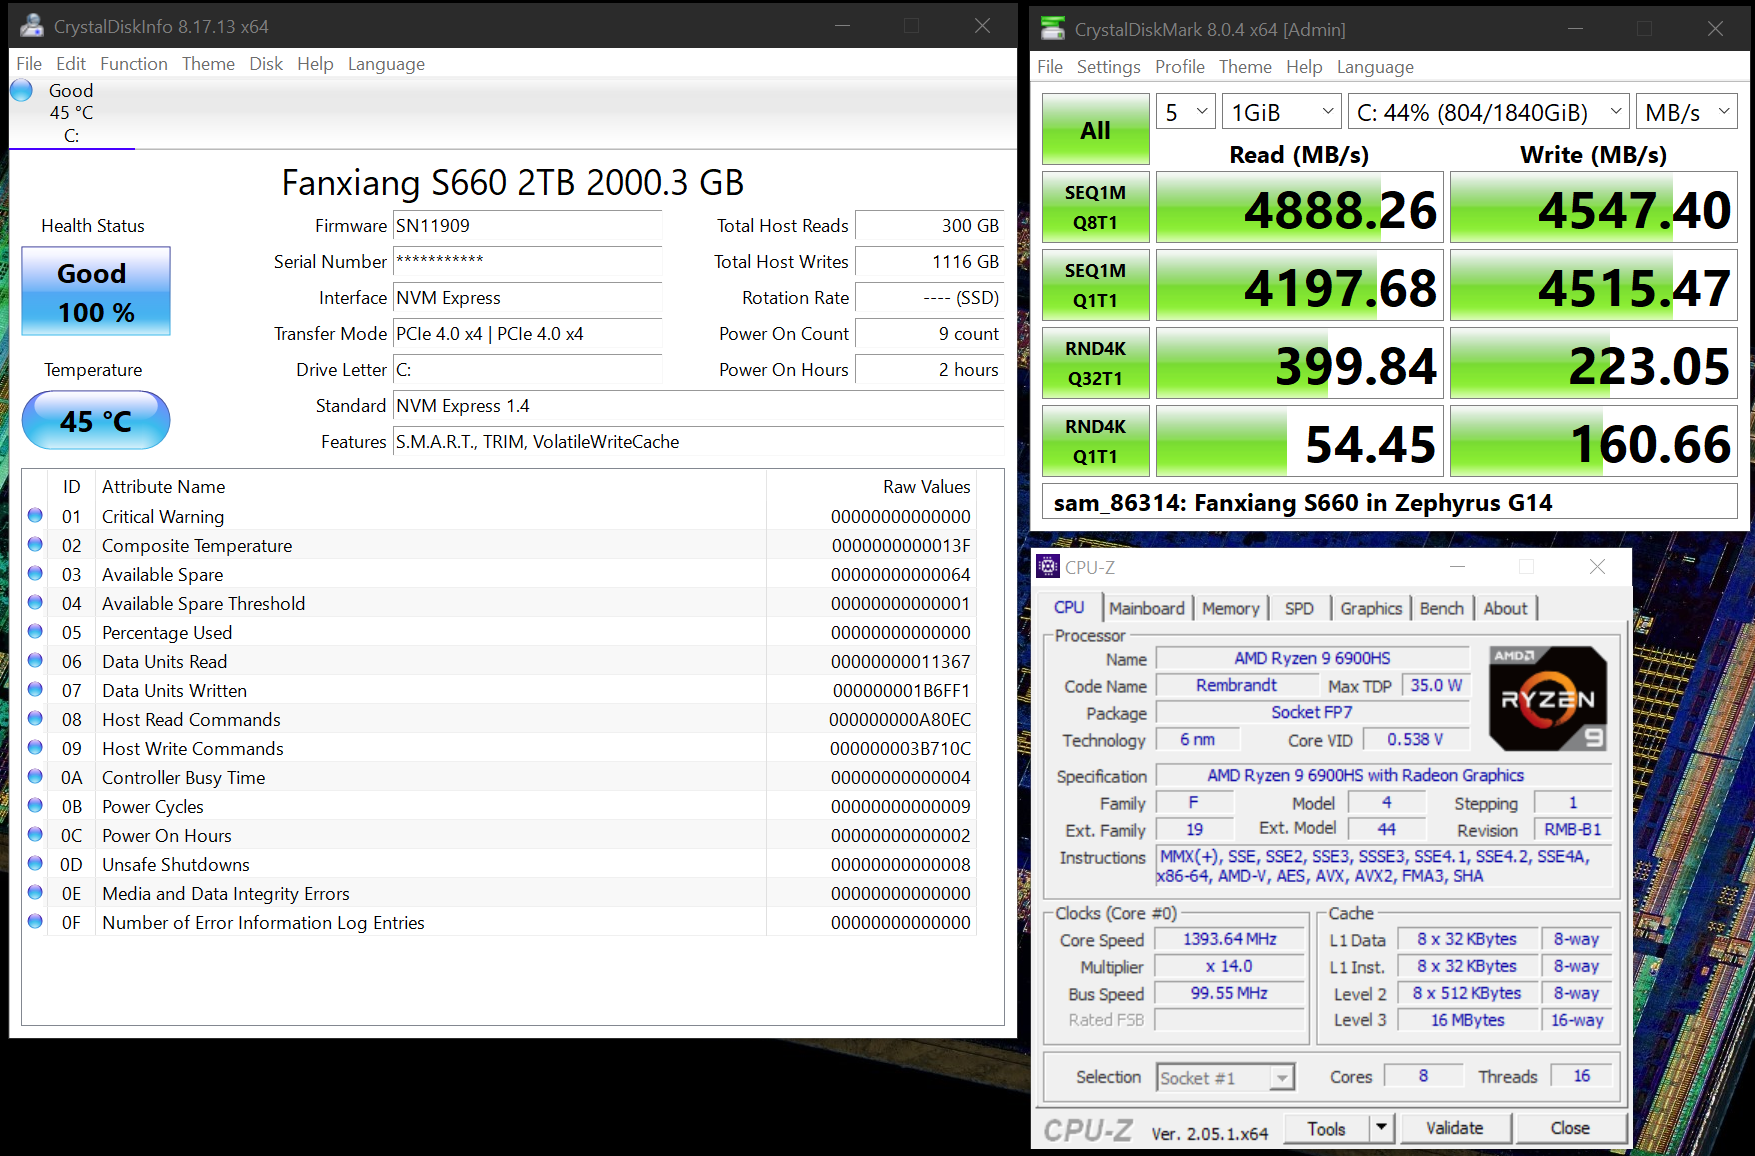Click the comment field reading sam_86314: Fanxiang S660
The image size is (1755, 1156).
[x=1389, y=503]
